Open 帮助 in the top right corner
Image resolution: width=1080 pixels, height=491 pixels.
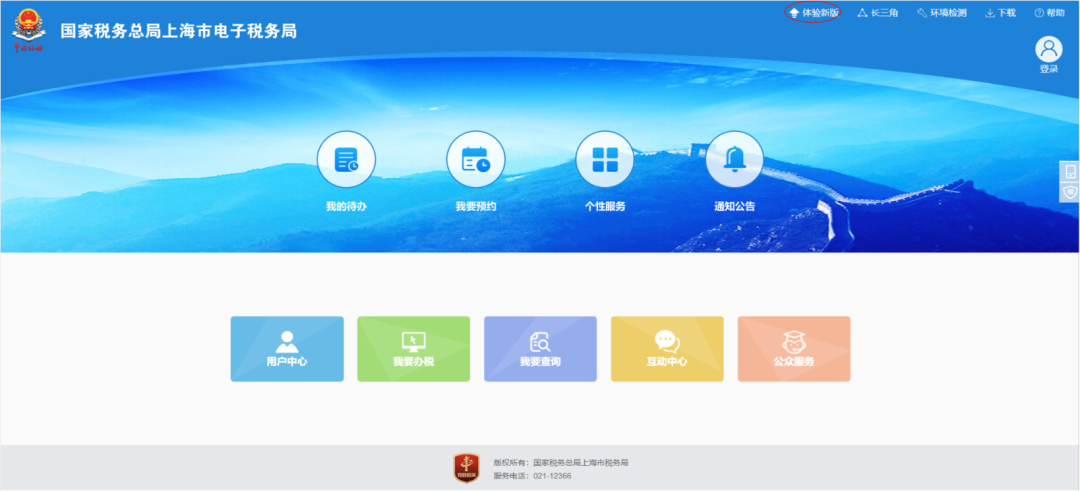[1049, 13]
